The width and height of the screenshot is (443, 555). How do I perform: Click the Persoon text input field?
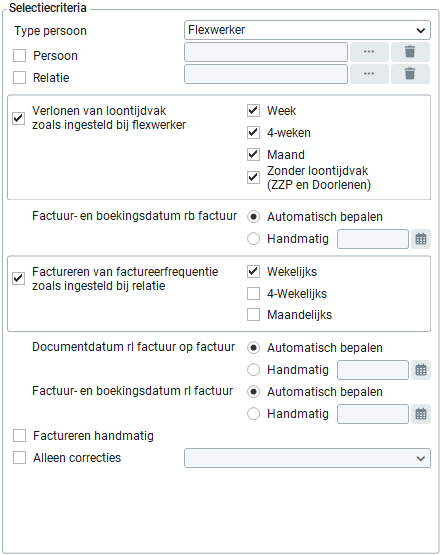[266, 52]
